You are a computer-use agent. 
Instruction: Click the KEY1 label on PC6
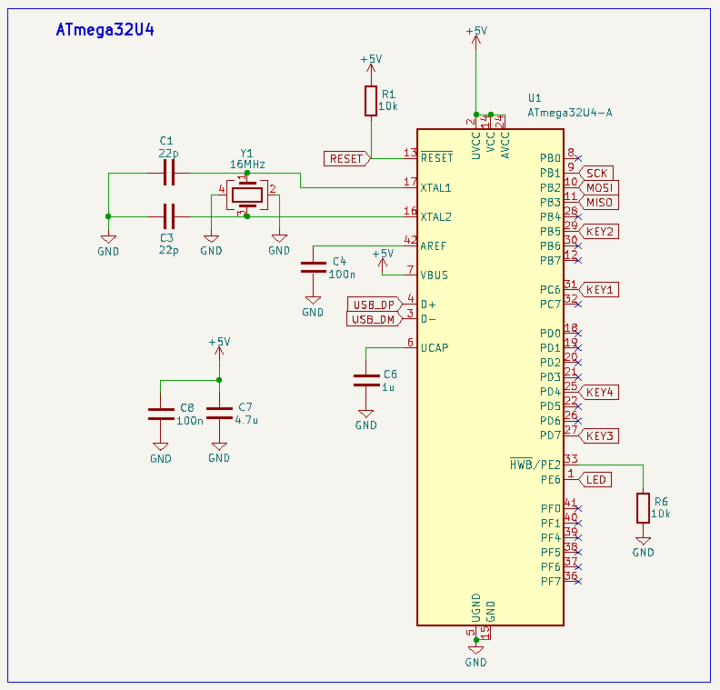pos(601,289)
